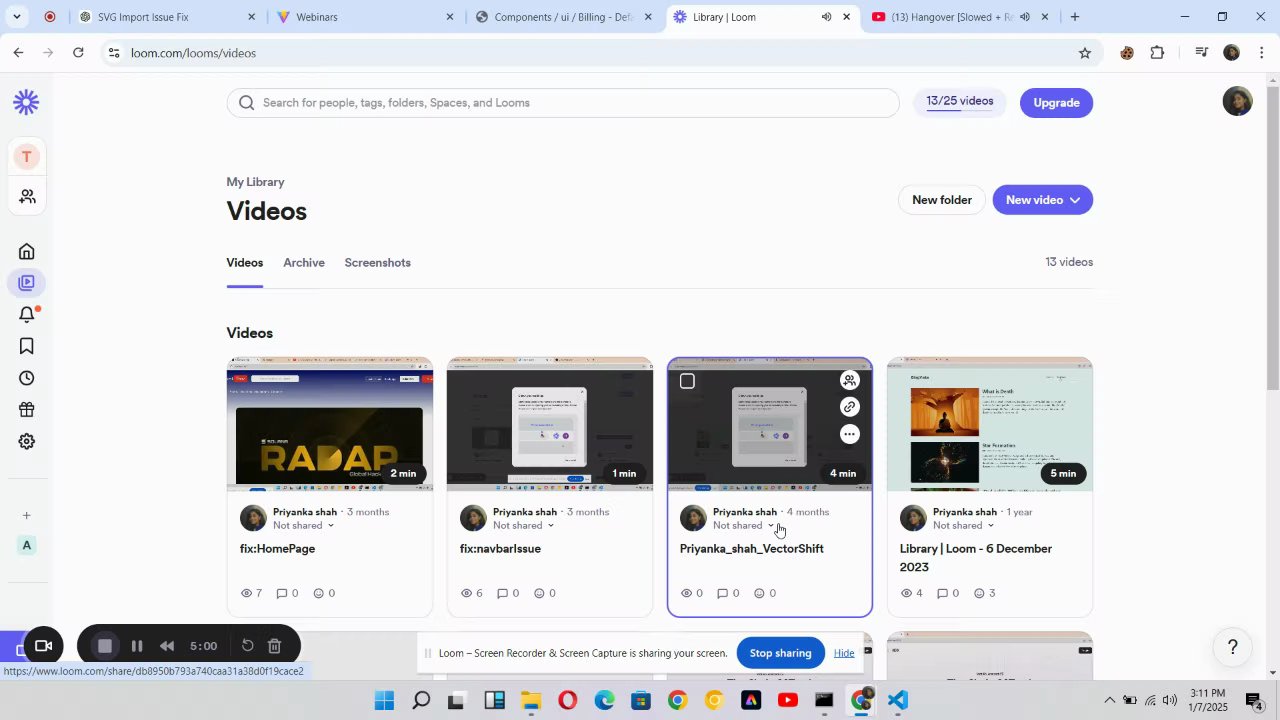Viewport: 1280px width, 720px height.
Task: Open VS Code from taskbar
Action: (x=897, y=700)
